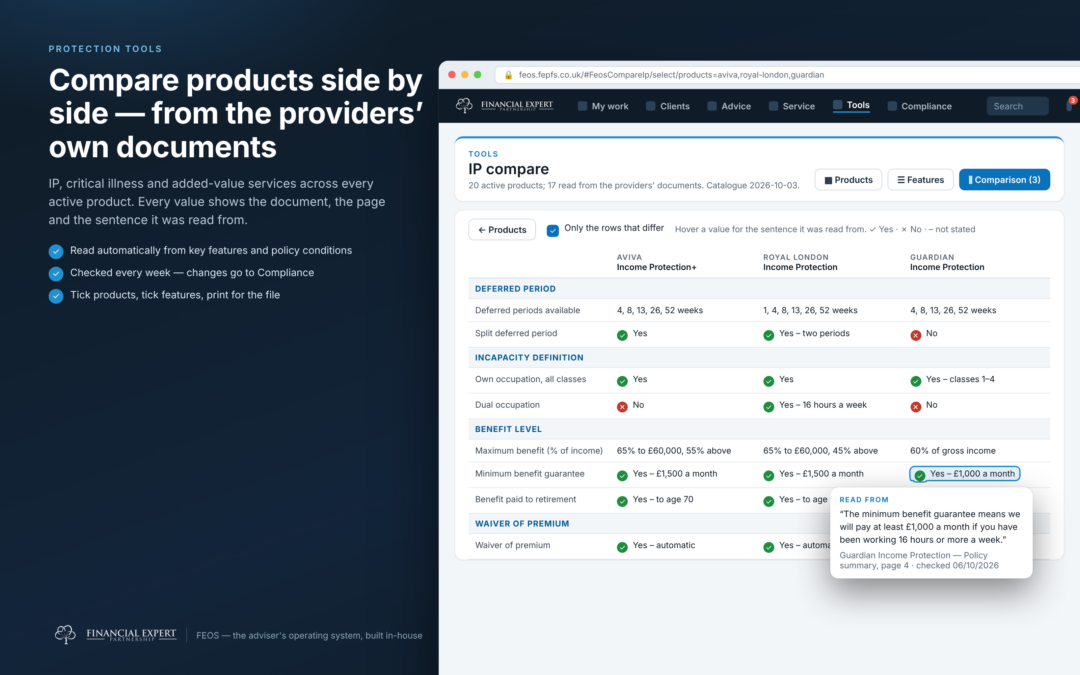Click 'BENEFIT LEVEL' section heading
This screenshot has height=675, width=1080.
click(x=508, y=429)
